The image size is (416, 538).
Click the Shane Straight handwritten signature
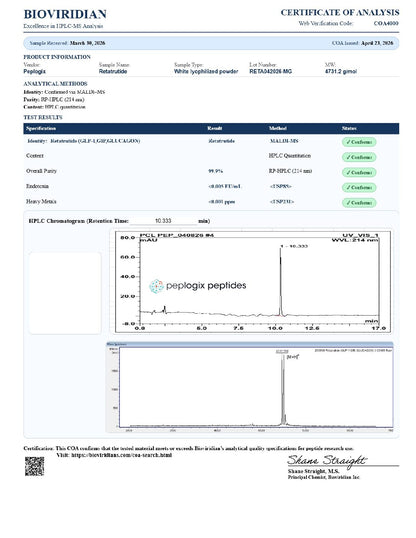point(327,461)
